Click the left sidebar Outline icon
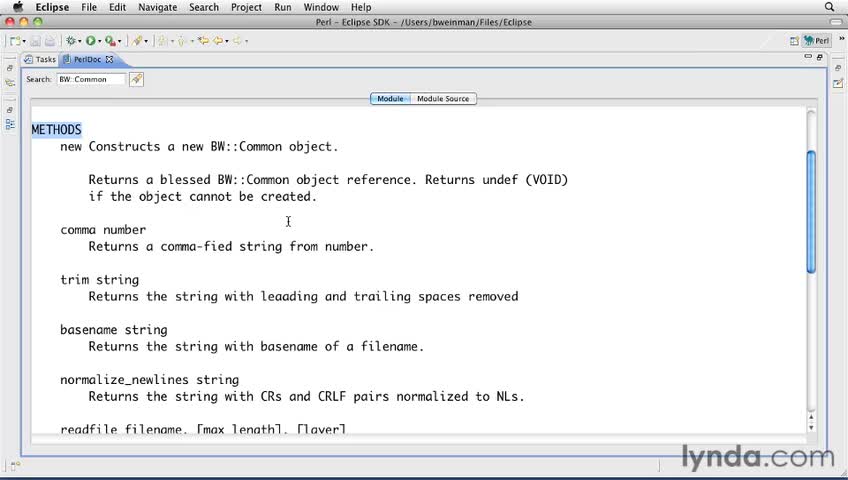This screenshot has width=848, height=480. click(10, 124)
